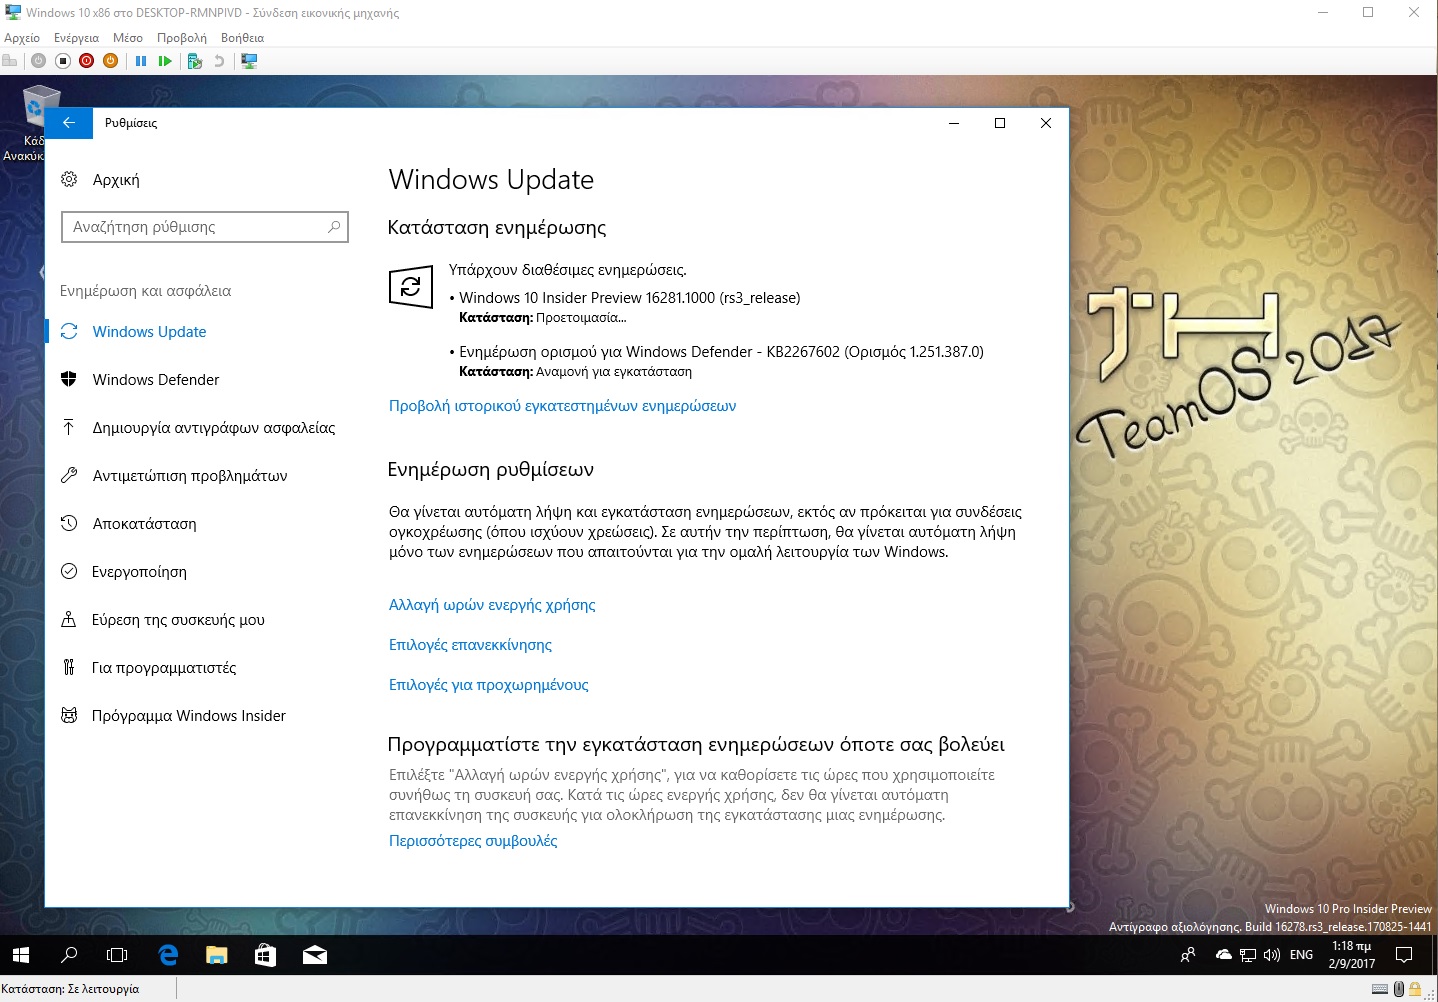Viewport: 1438px width, 1002px height.
Task: Open the Action Center notification icon
Action: point(1404,955)
